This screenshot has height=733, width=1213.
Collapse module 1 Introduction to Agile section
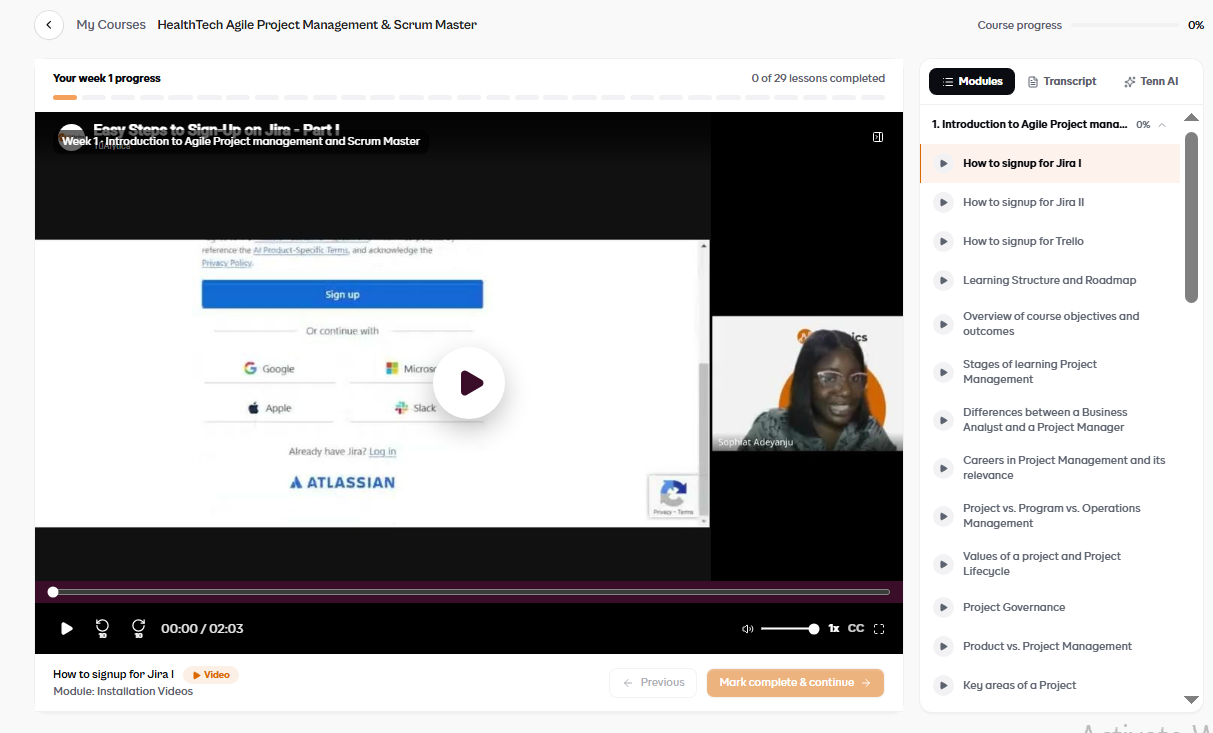coord(1162,125)
